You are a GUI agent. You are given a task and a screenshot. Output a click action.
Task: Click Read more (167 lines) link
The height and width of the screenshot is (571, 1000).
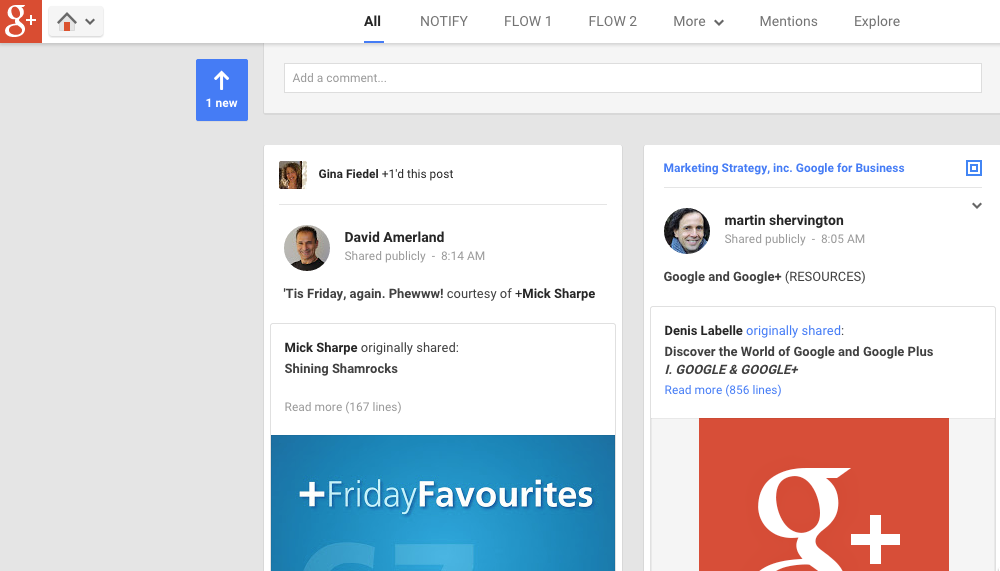[342, 407]
